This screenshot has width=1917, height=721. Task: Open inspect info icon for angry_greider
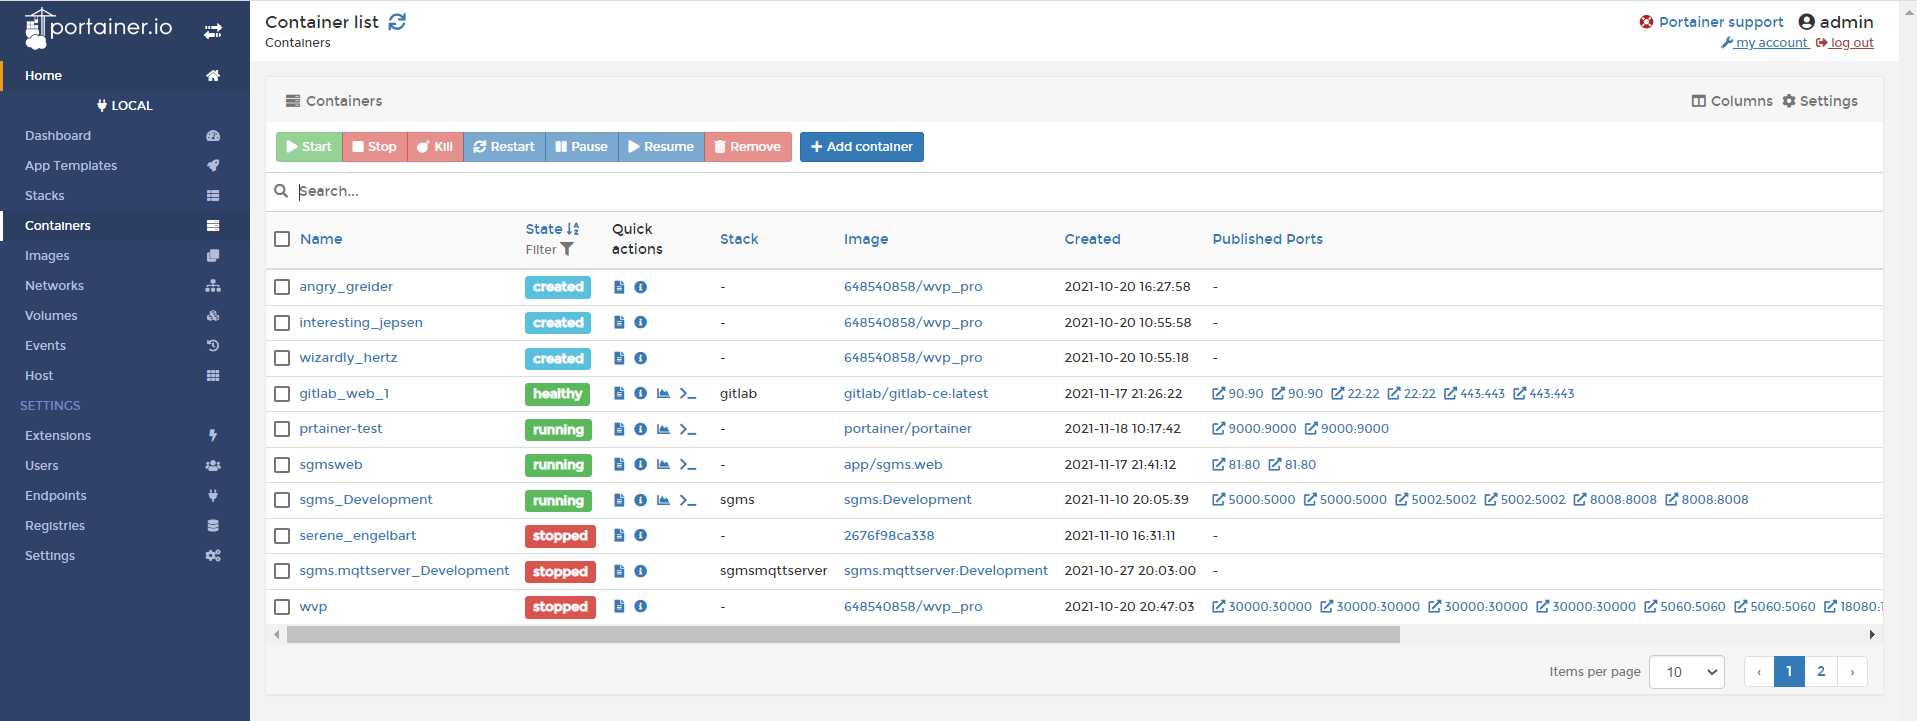tap(641, 287)
